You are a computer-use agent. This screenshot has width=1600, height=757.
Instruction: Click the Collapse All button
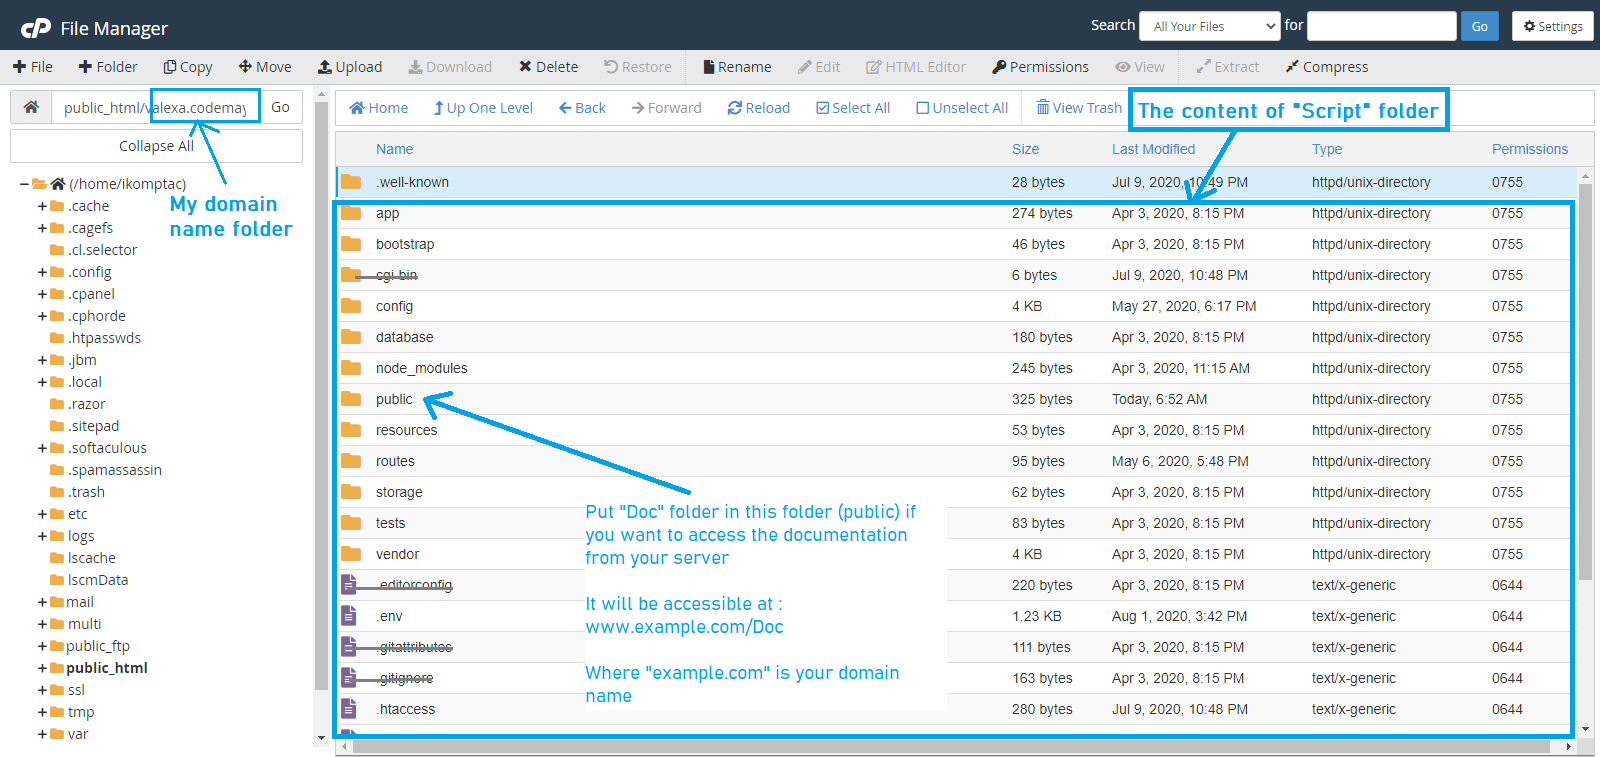(x=156, y=146)
